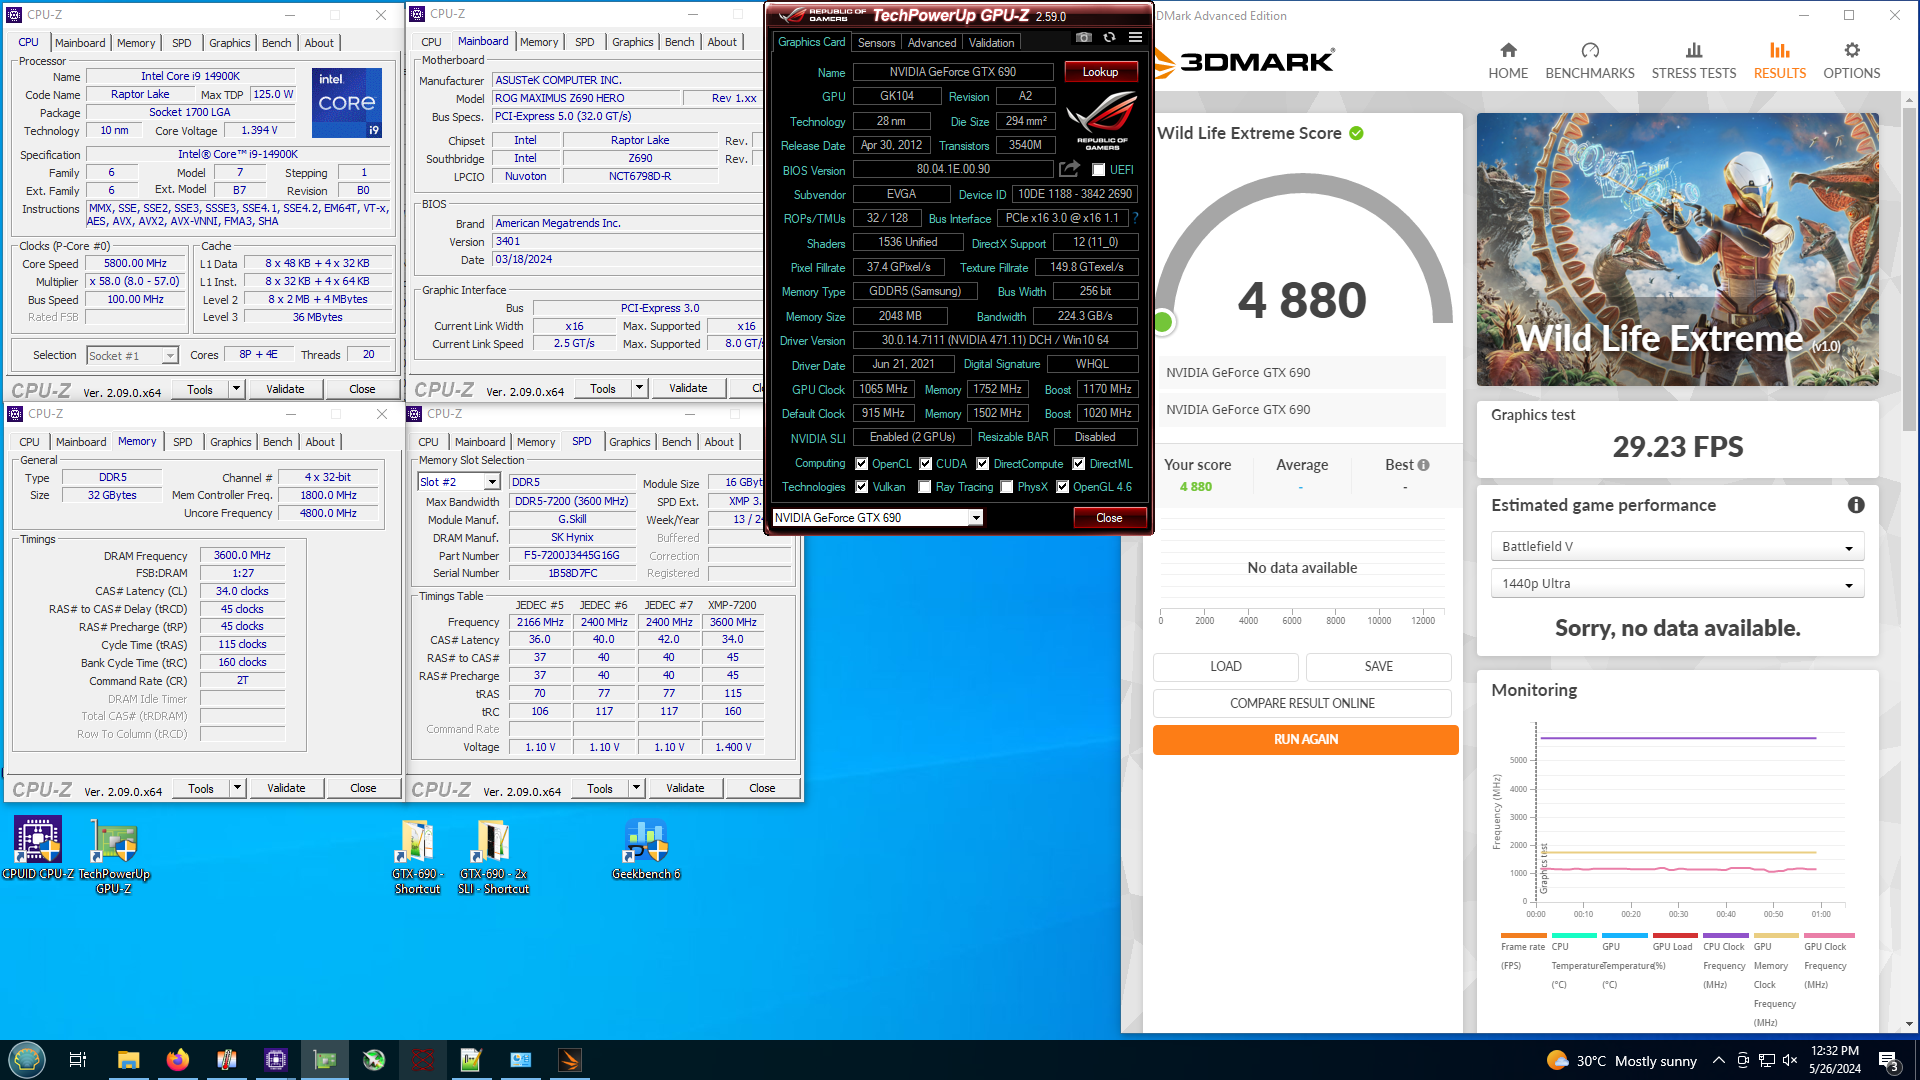Toggle the CUDA checkbox
Screen dimensions: 1920x1080
[926, 464]
